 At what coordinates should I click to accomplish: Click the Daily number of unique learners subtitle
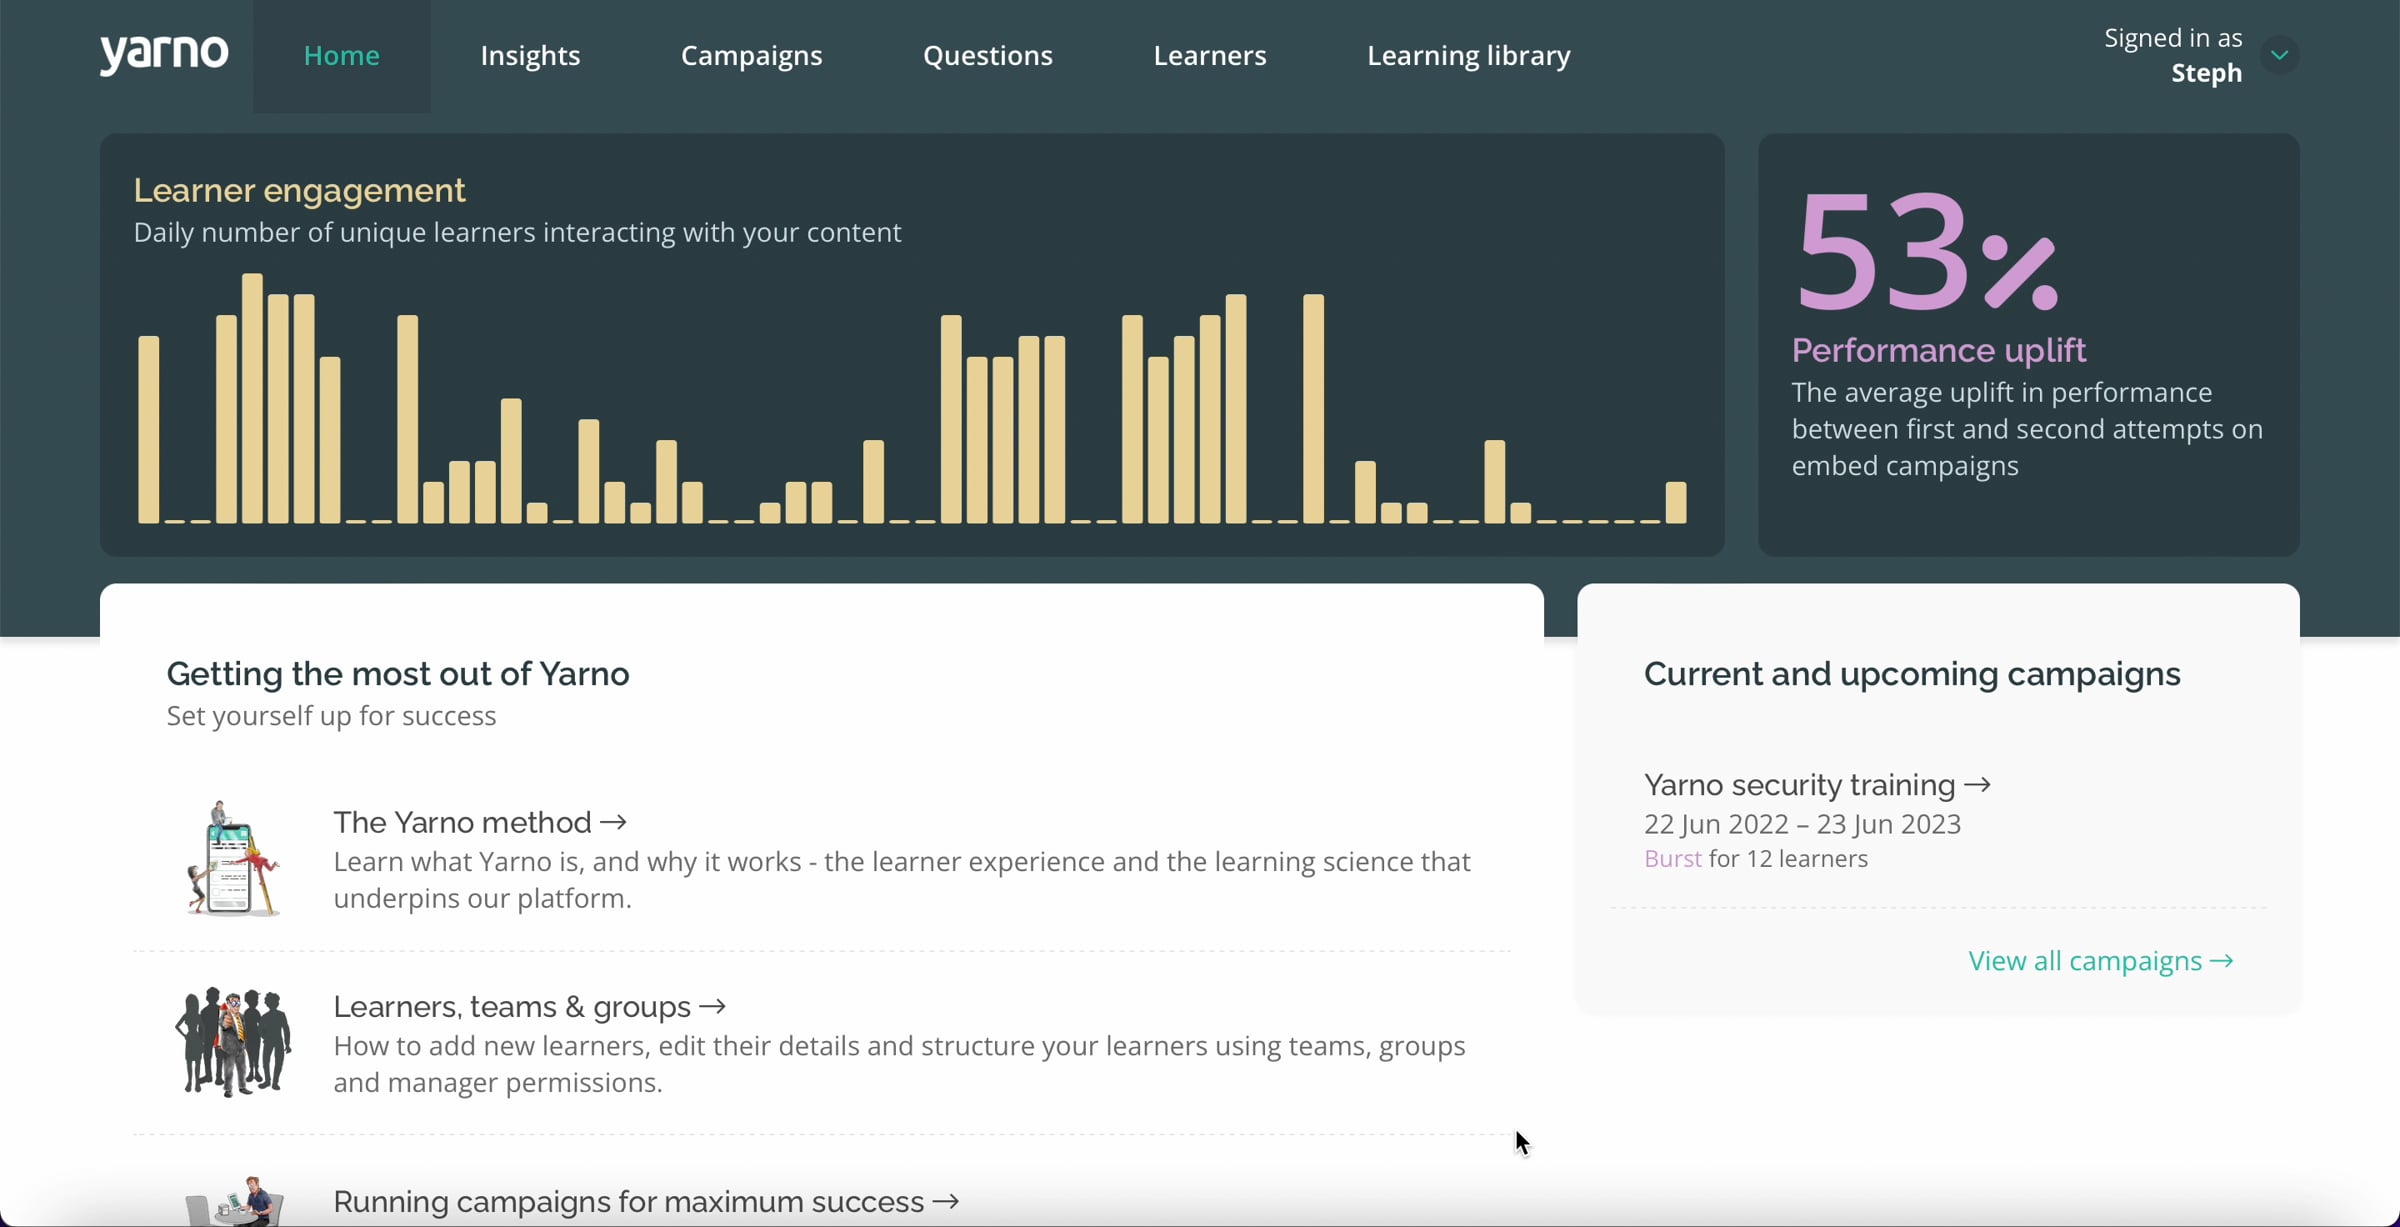click(517, 232)
